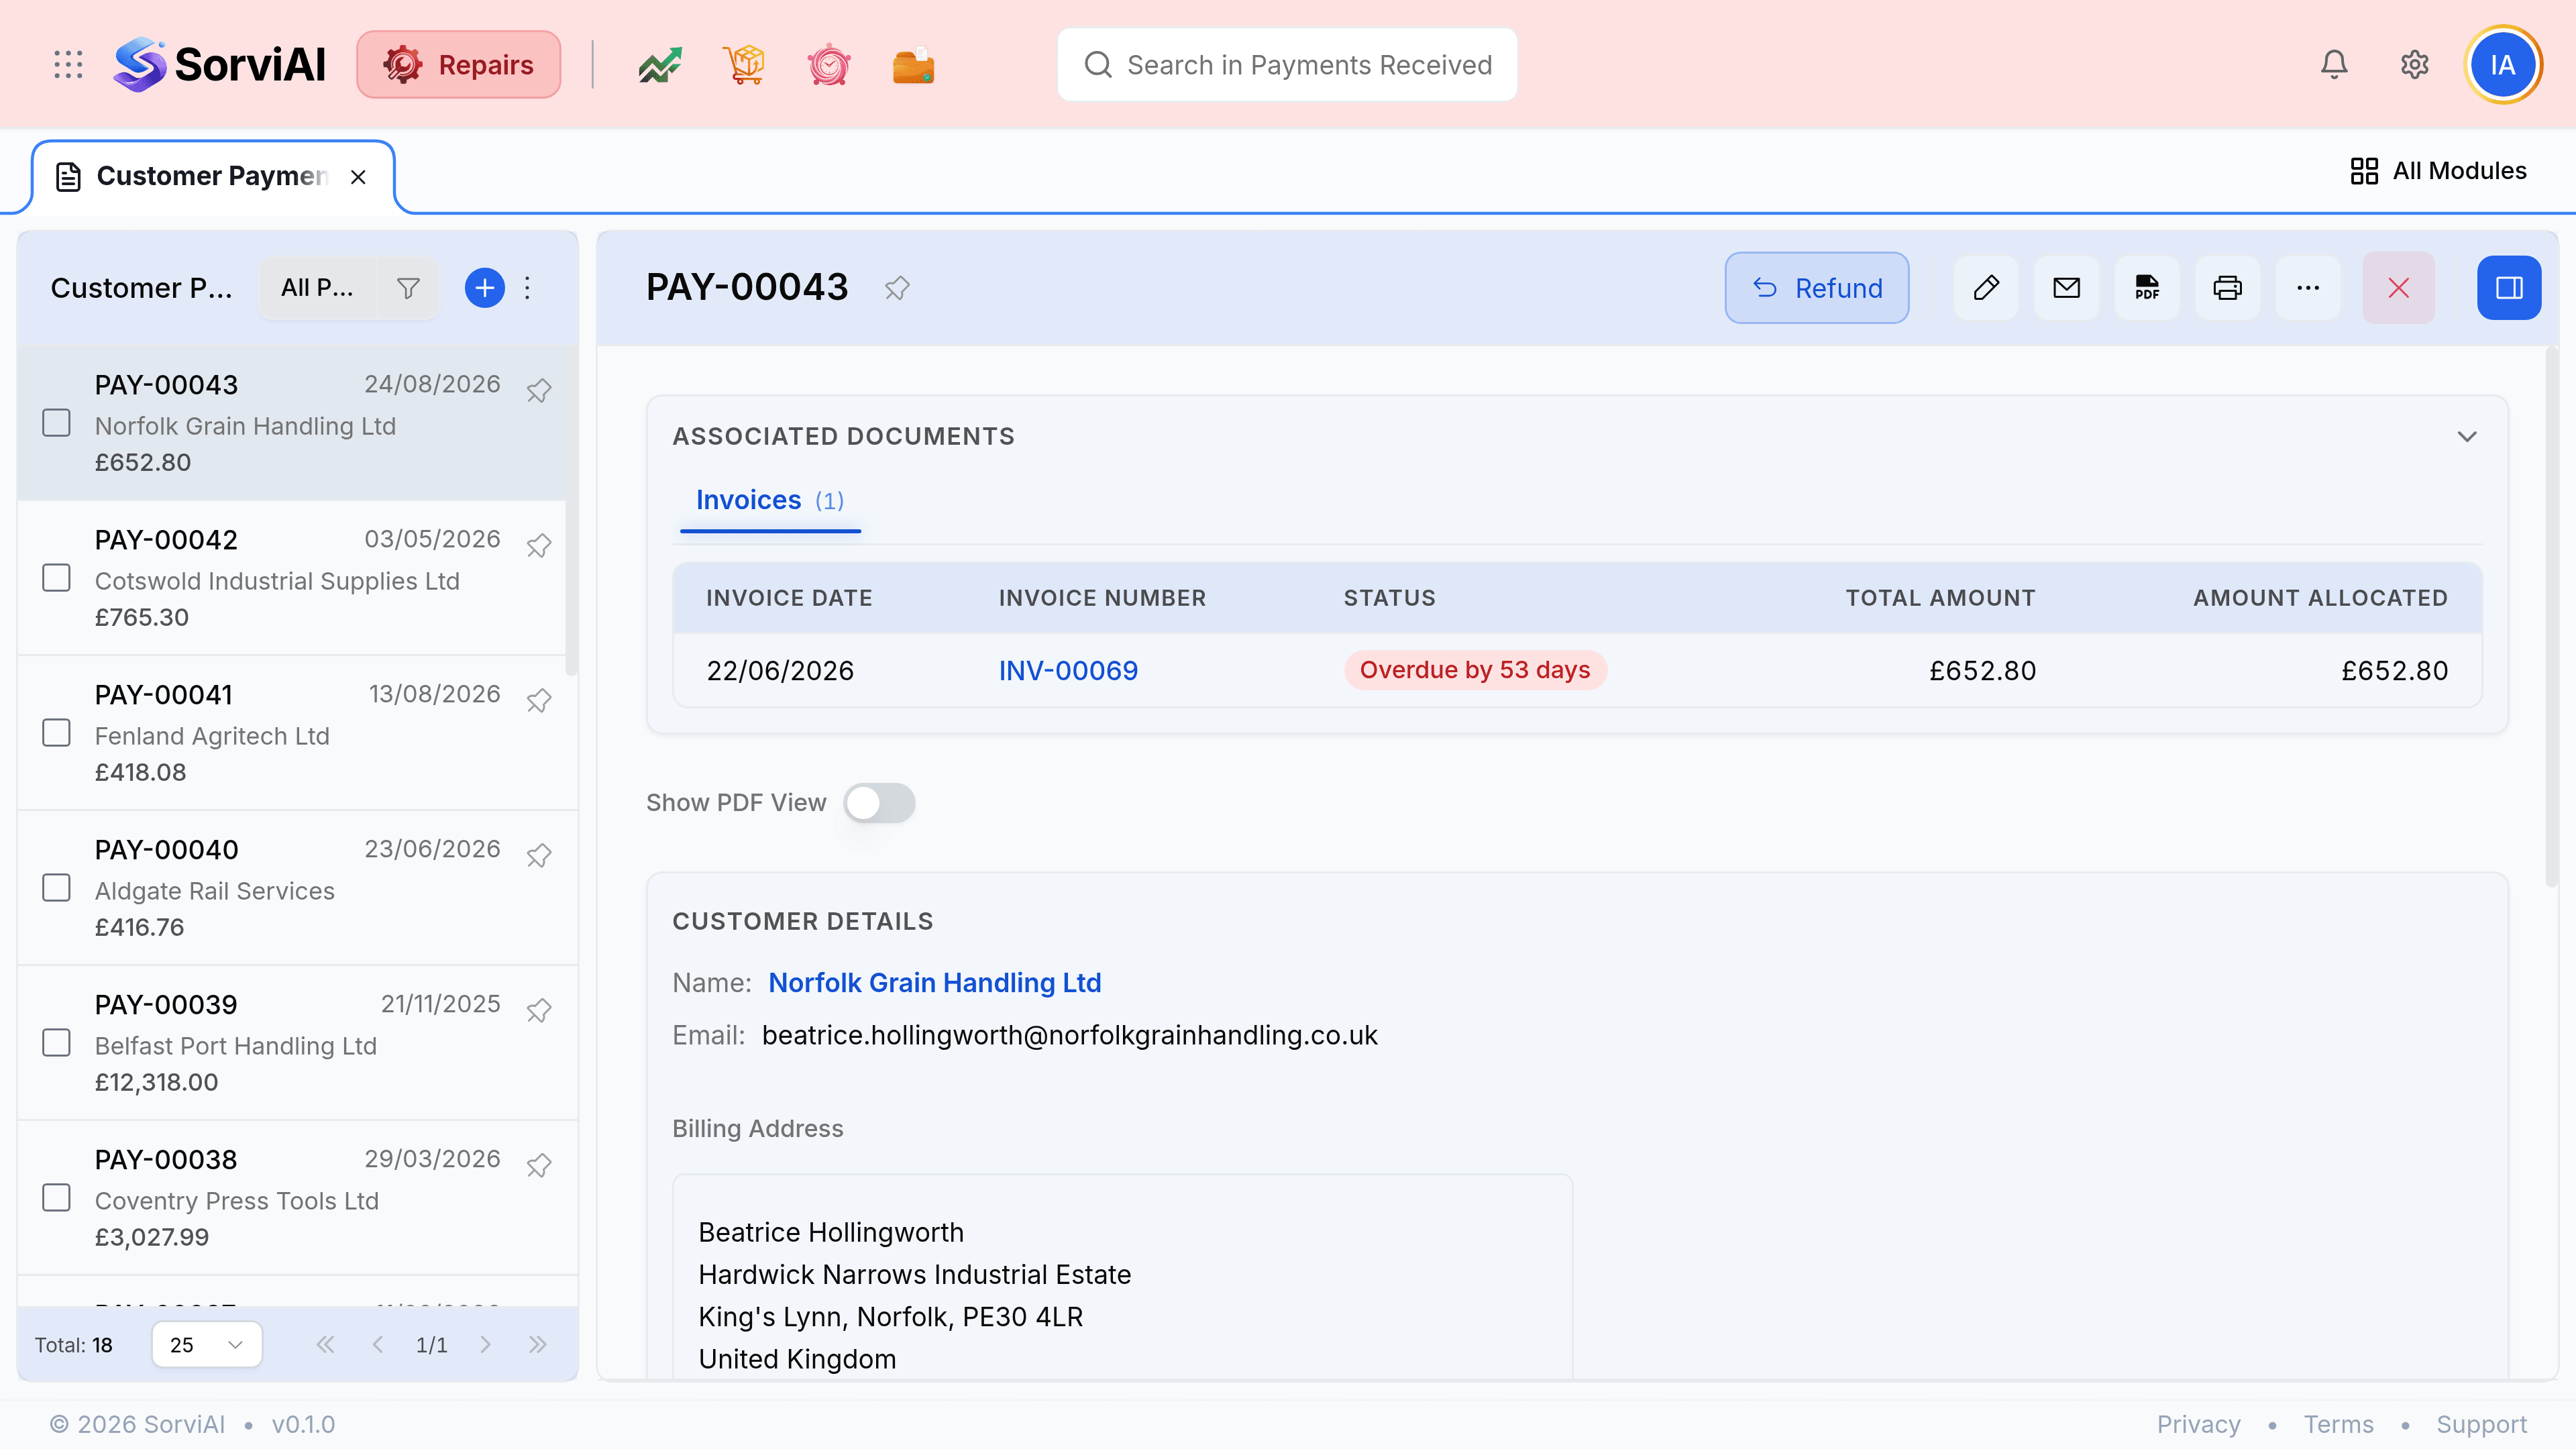Collapse the Associated Documents section

point(2467,437)
